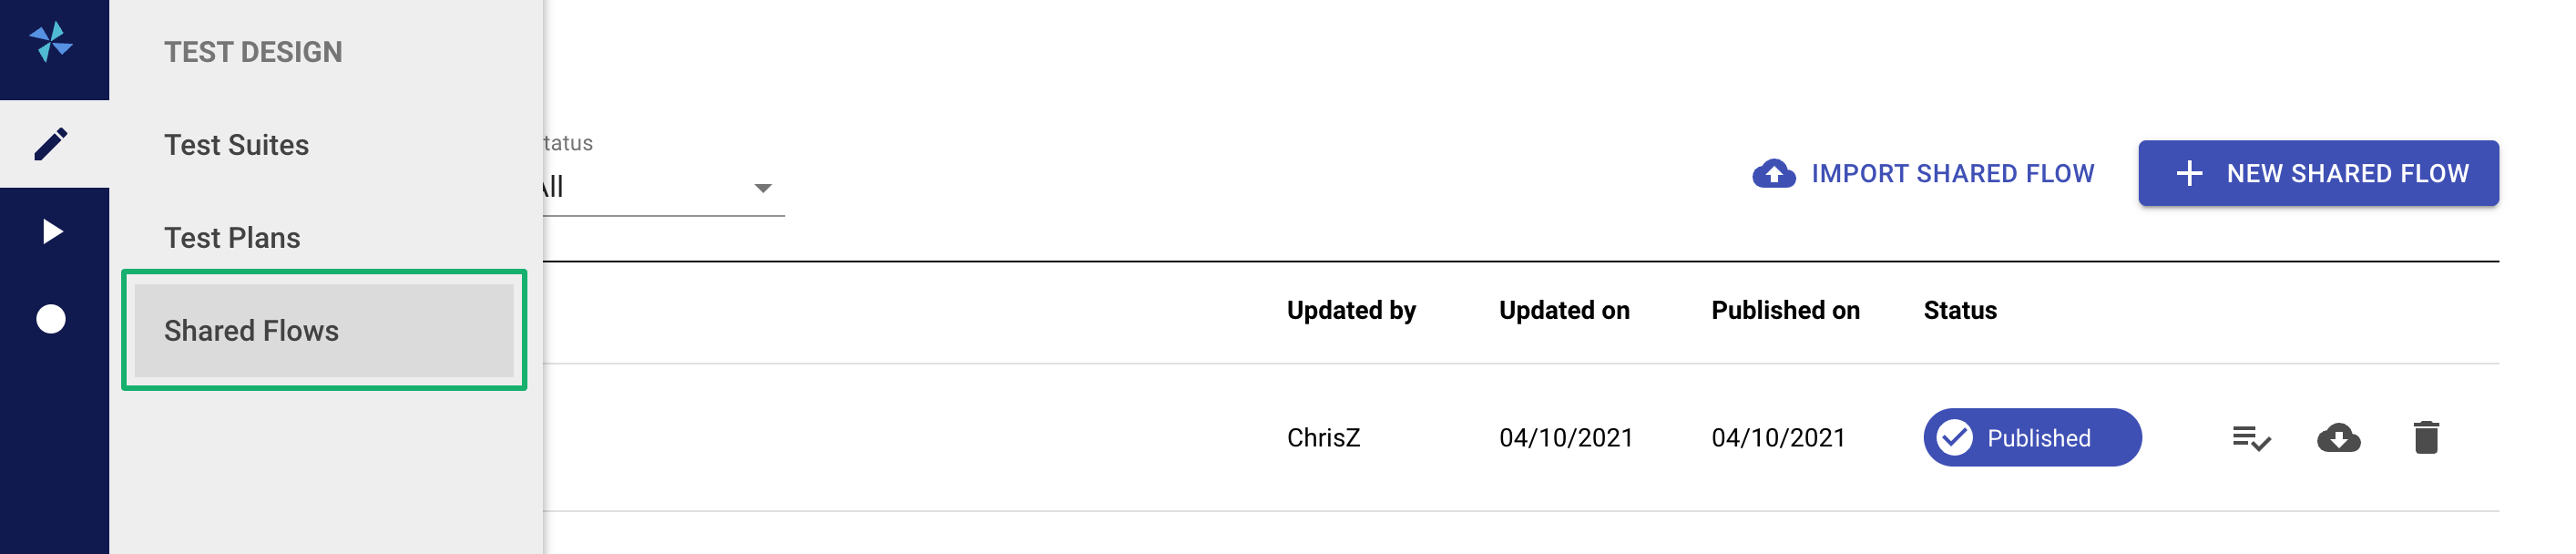Click the pinwheel app logo
The image size is (2576, 554).
pyautogui.click(x=51, y=43)
